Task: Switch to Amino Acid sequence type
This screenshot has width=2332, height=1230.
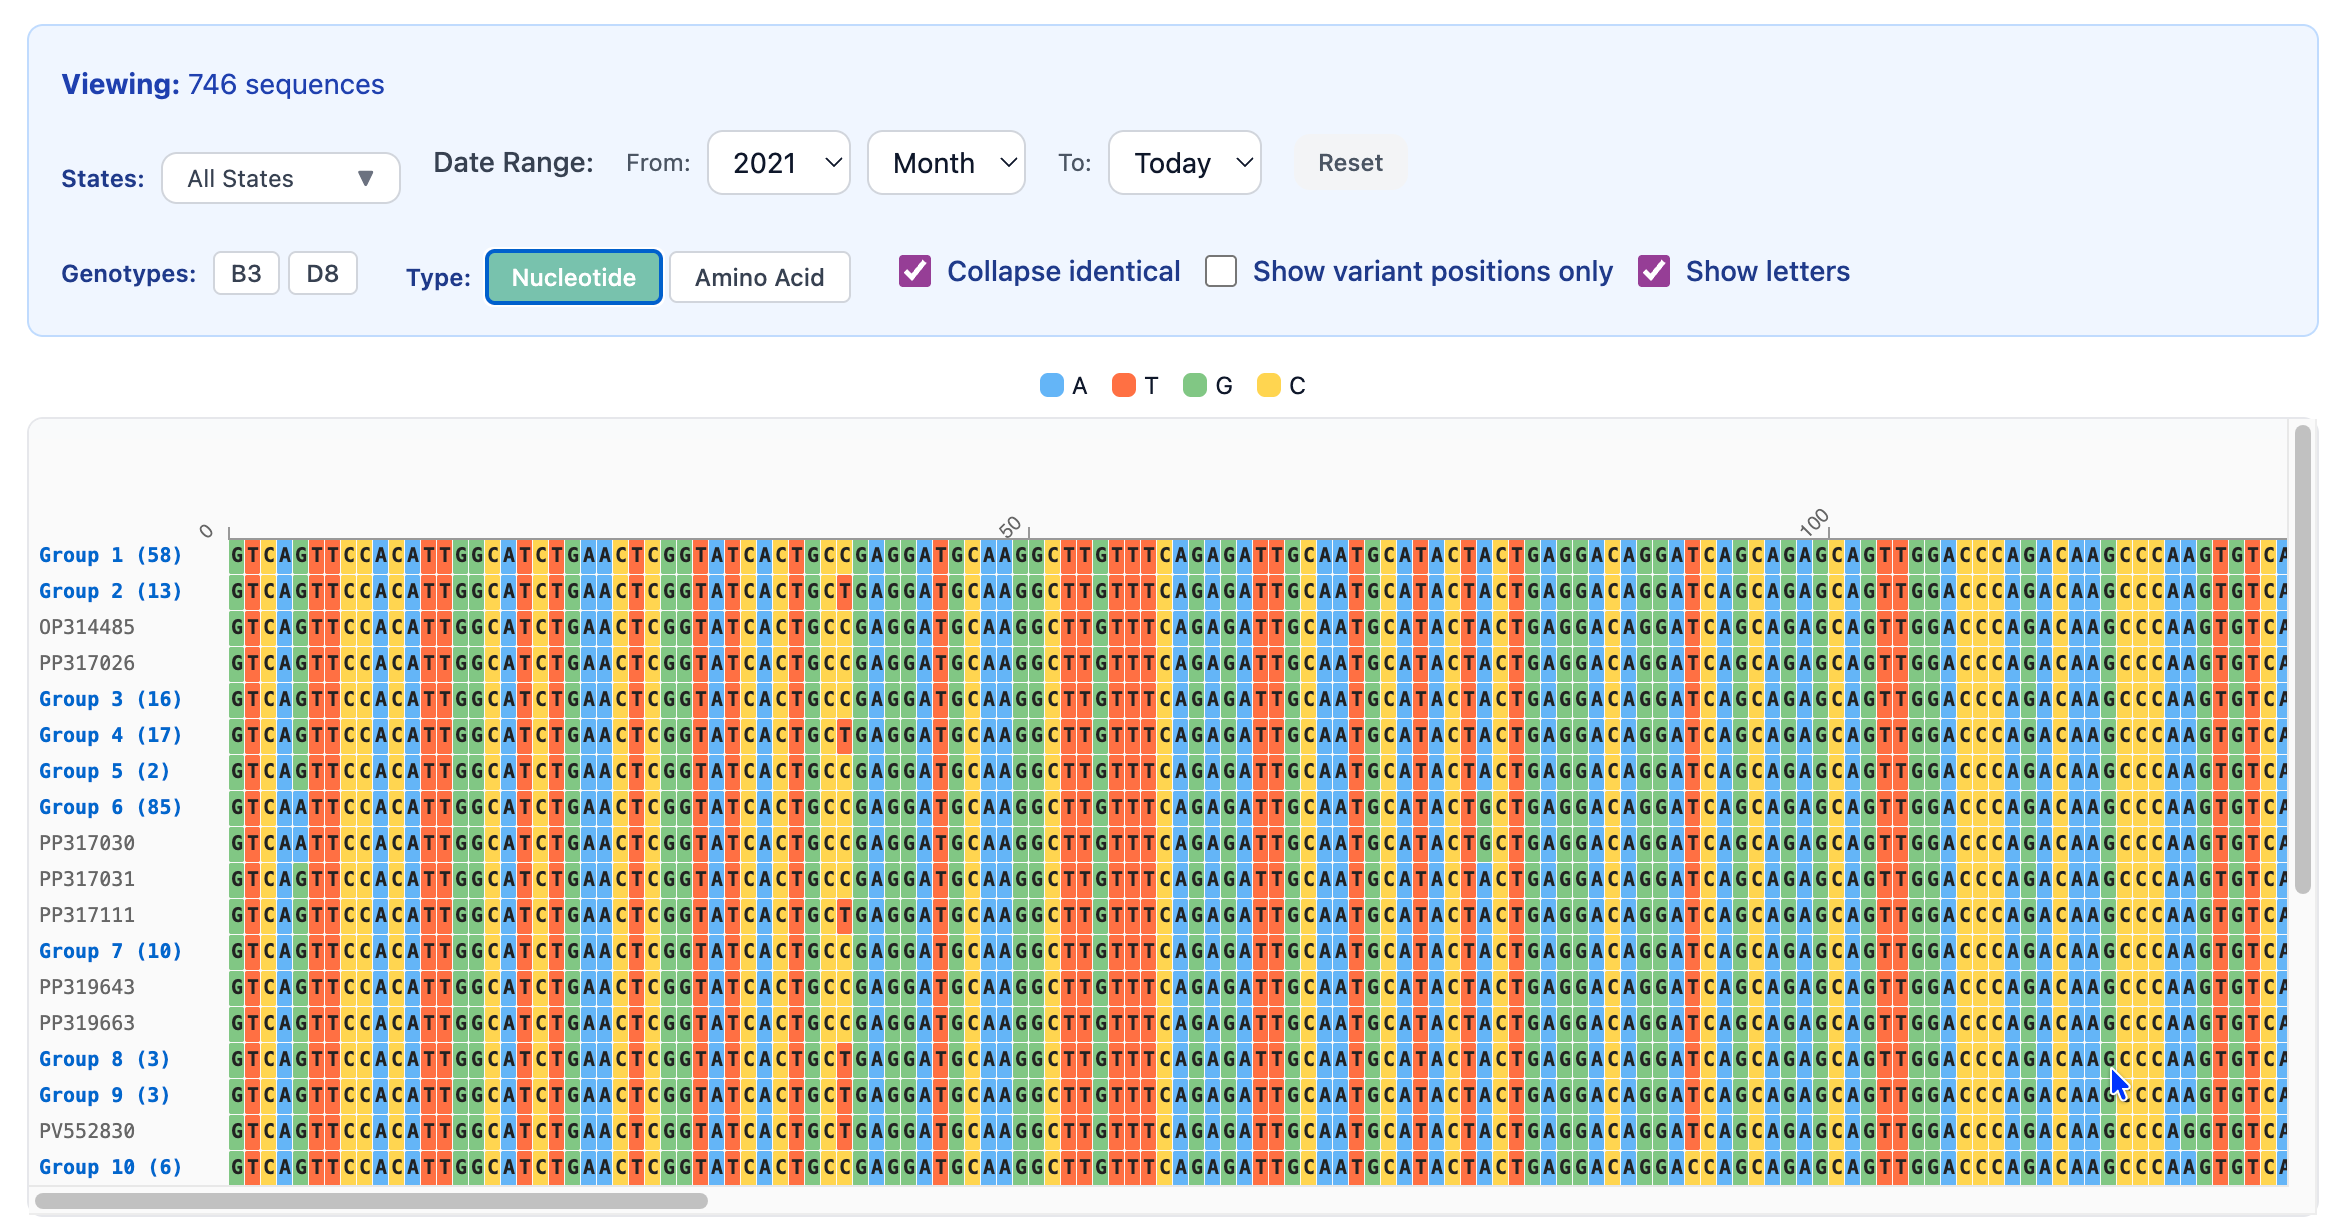Action: 760,277
